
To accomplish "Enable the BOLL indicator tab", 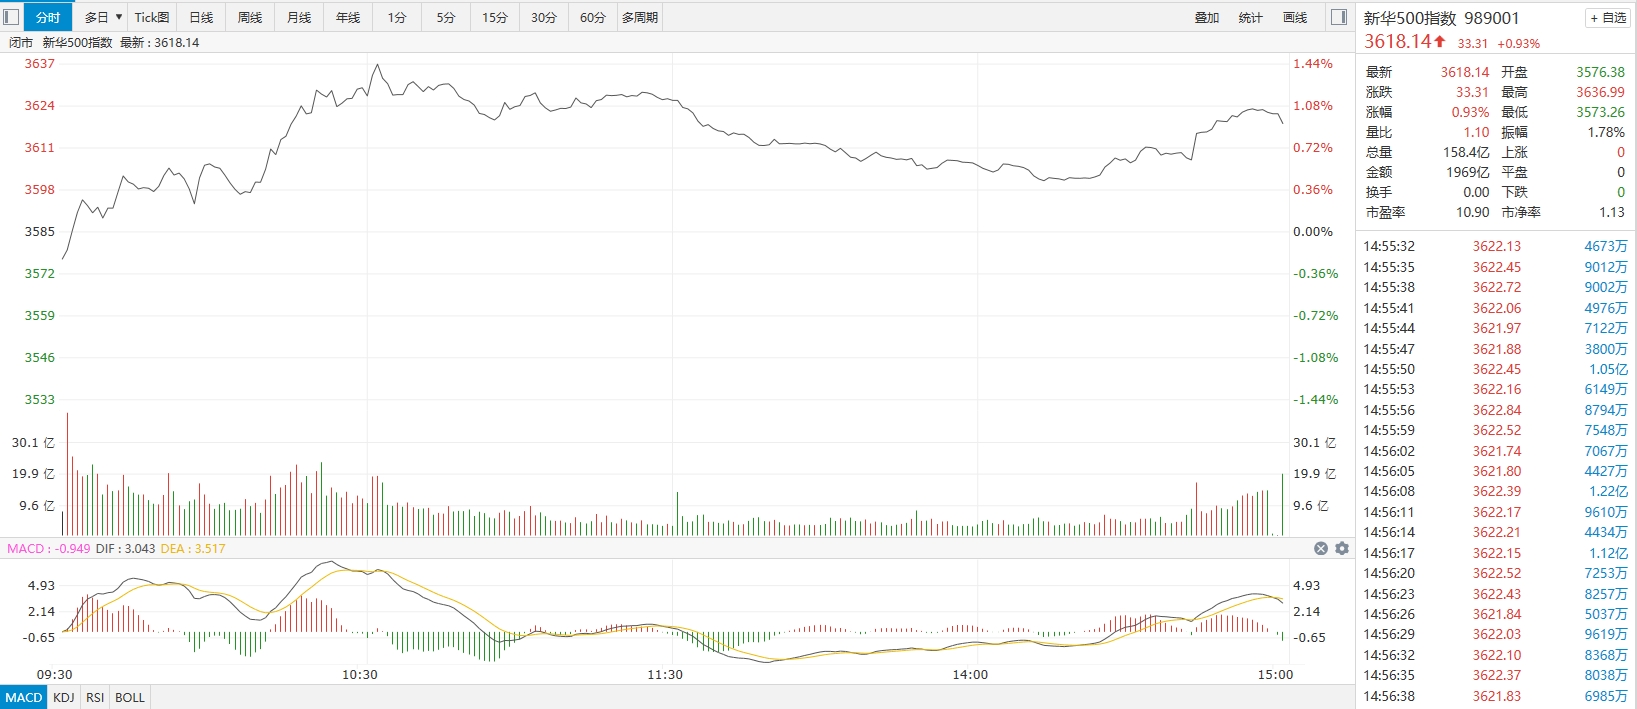I will coord(130,697).
